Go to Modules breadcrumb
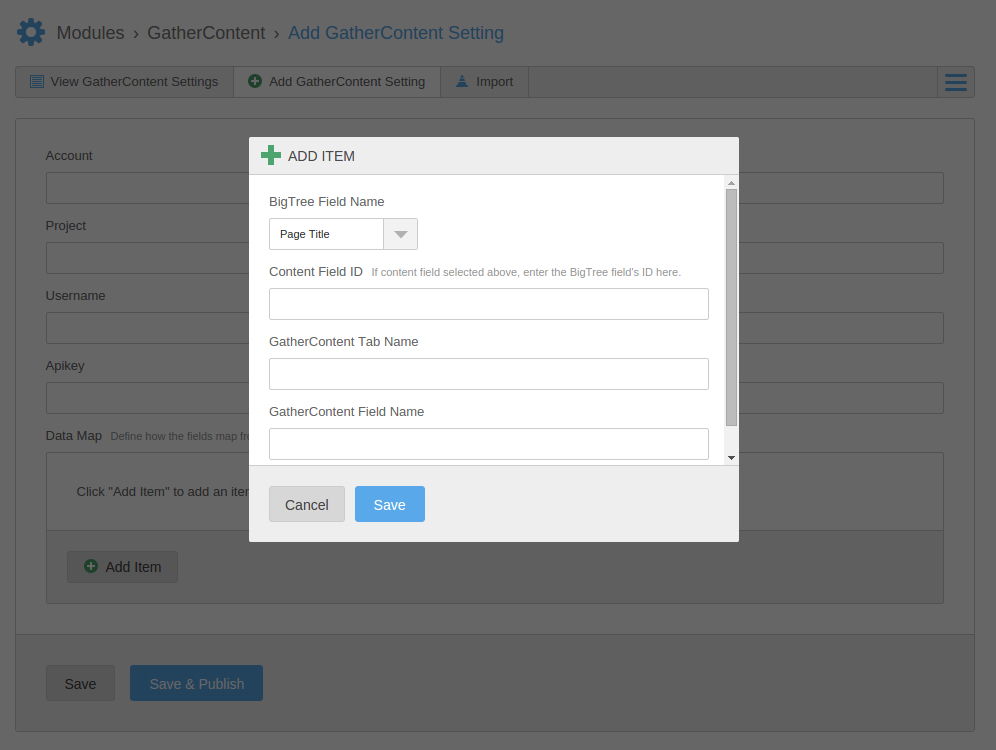996x750 pixels. pos(90,33)
